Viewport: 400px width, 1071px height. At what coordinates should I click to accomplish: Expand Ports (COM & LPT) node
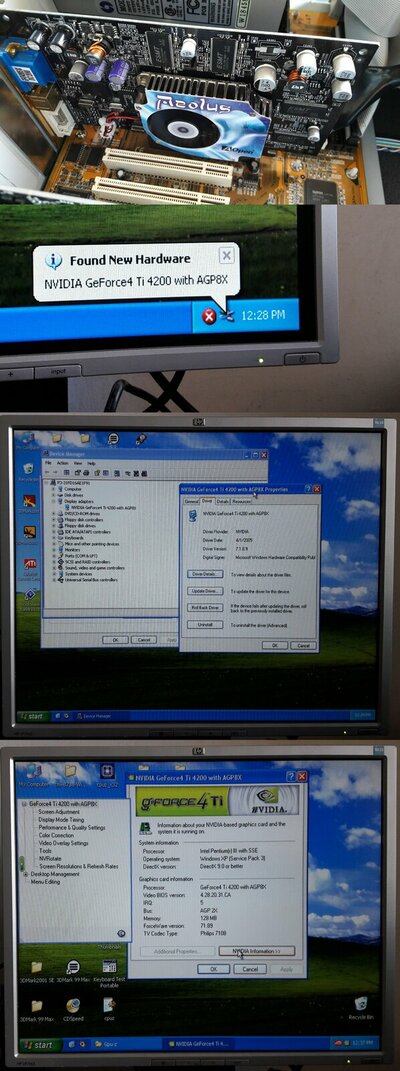(53, 556)
